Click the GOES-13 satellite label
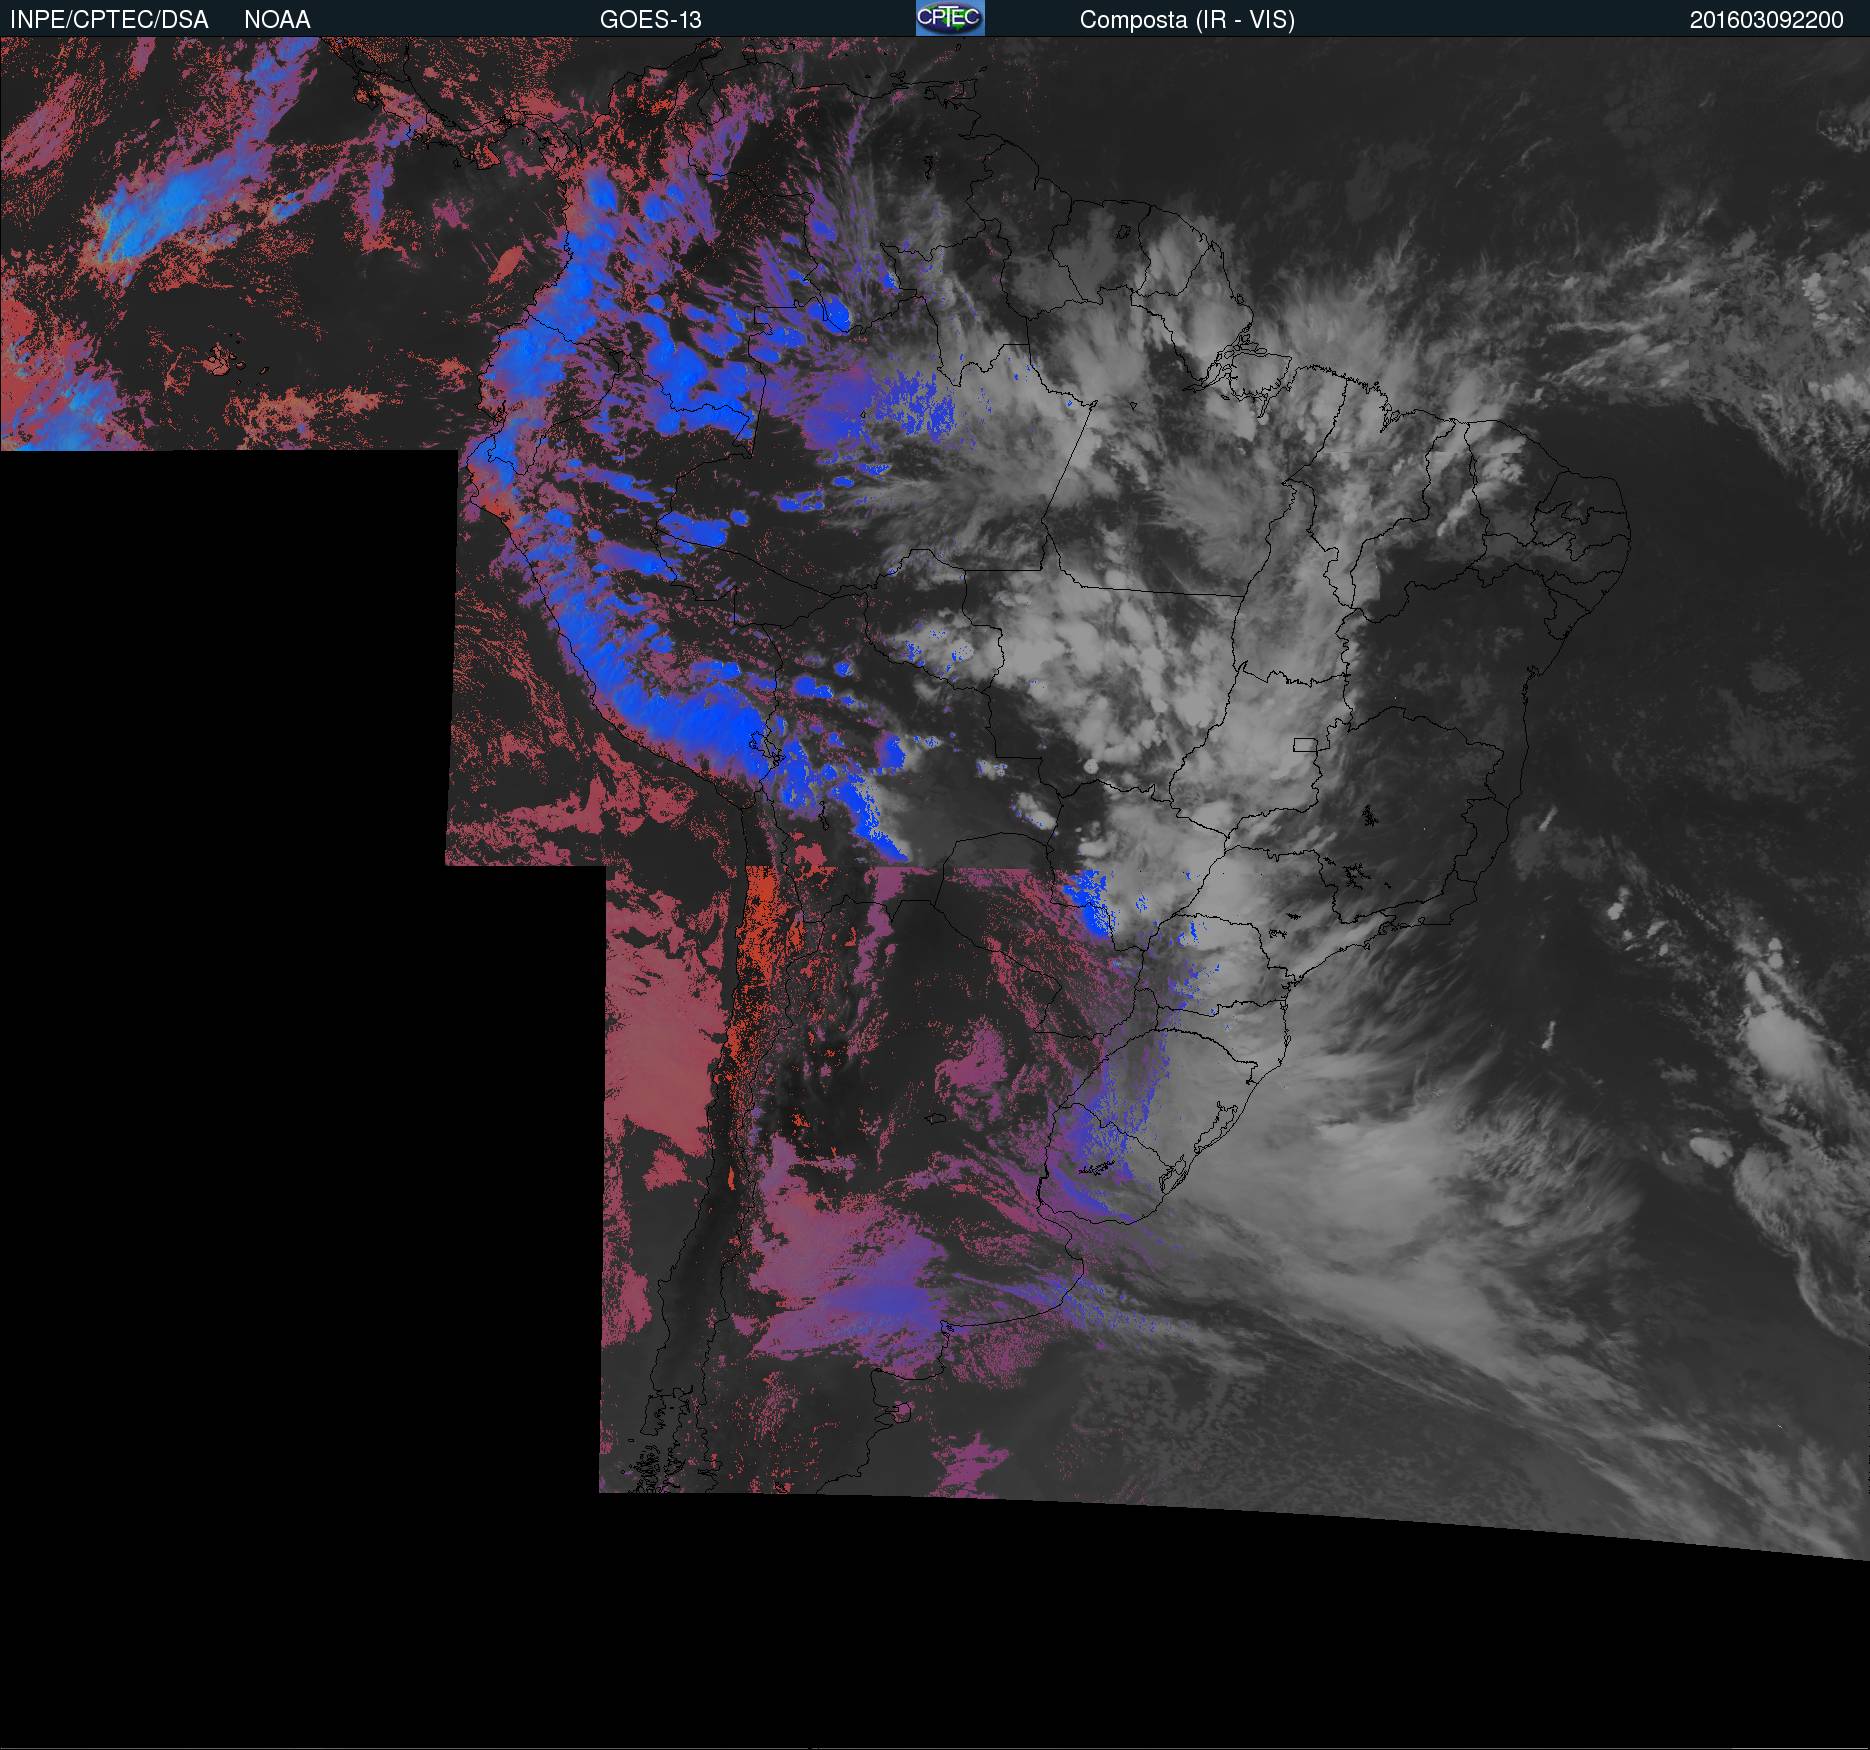1870x1750 pixels. (x=650, y=20)
